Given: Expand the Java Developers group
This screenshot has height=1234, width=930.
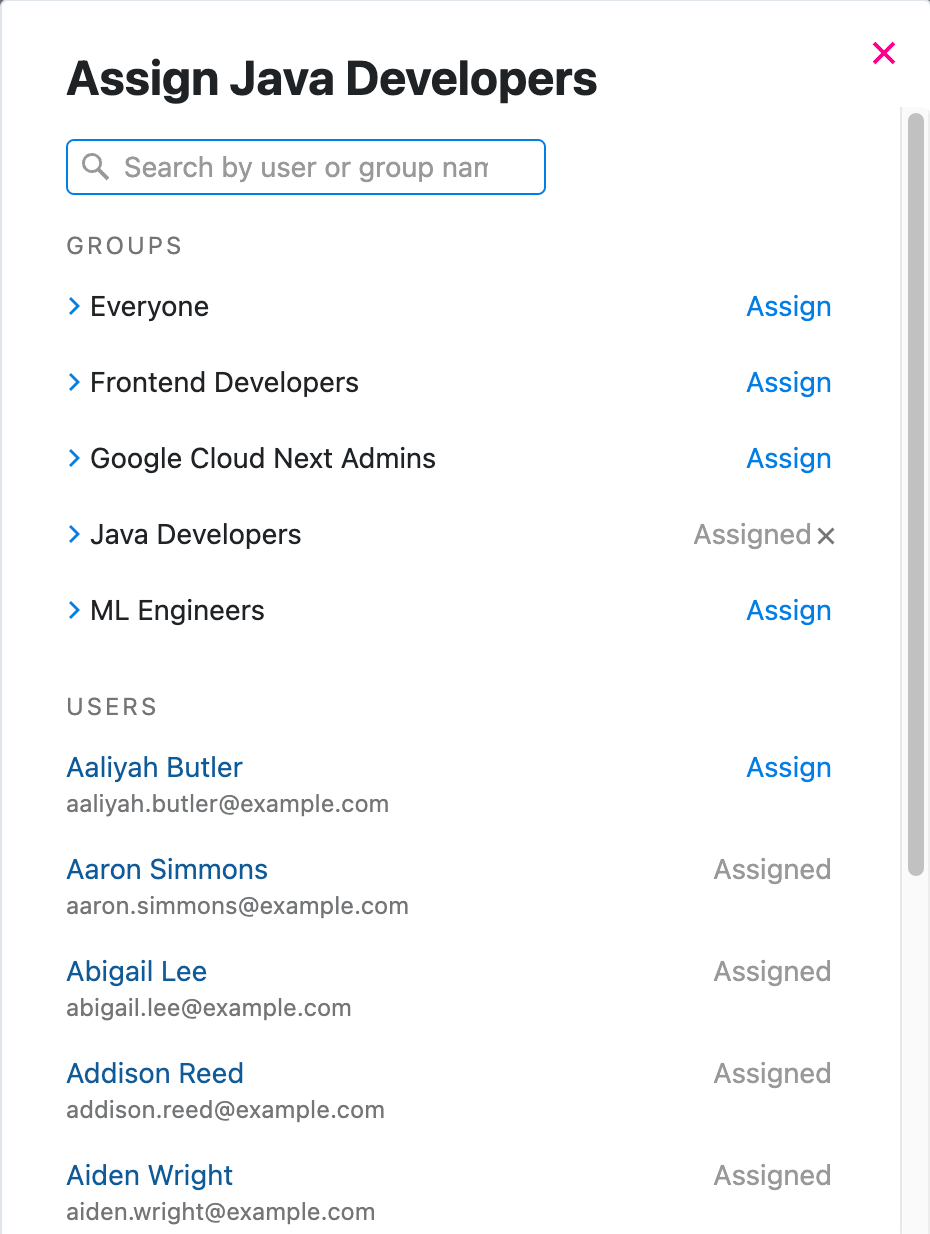Looking at the screenshot, I should tap(74, 534).
